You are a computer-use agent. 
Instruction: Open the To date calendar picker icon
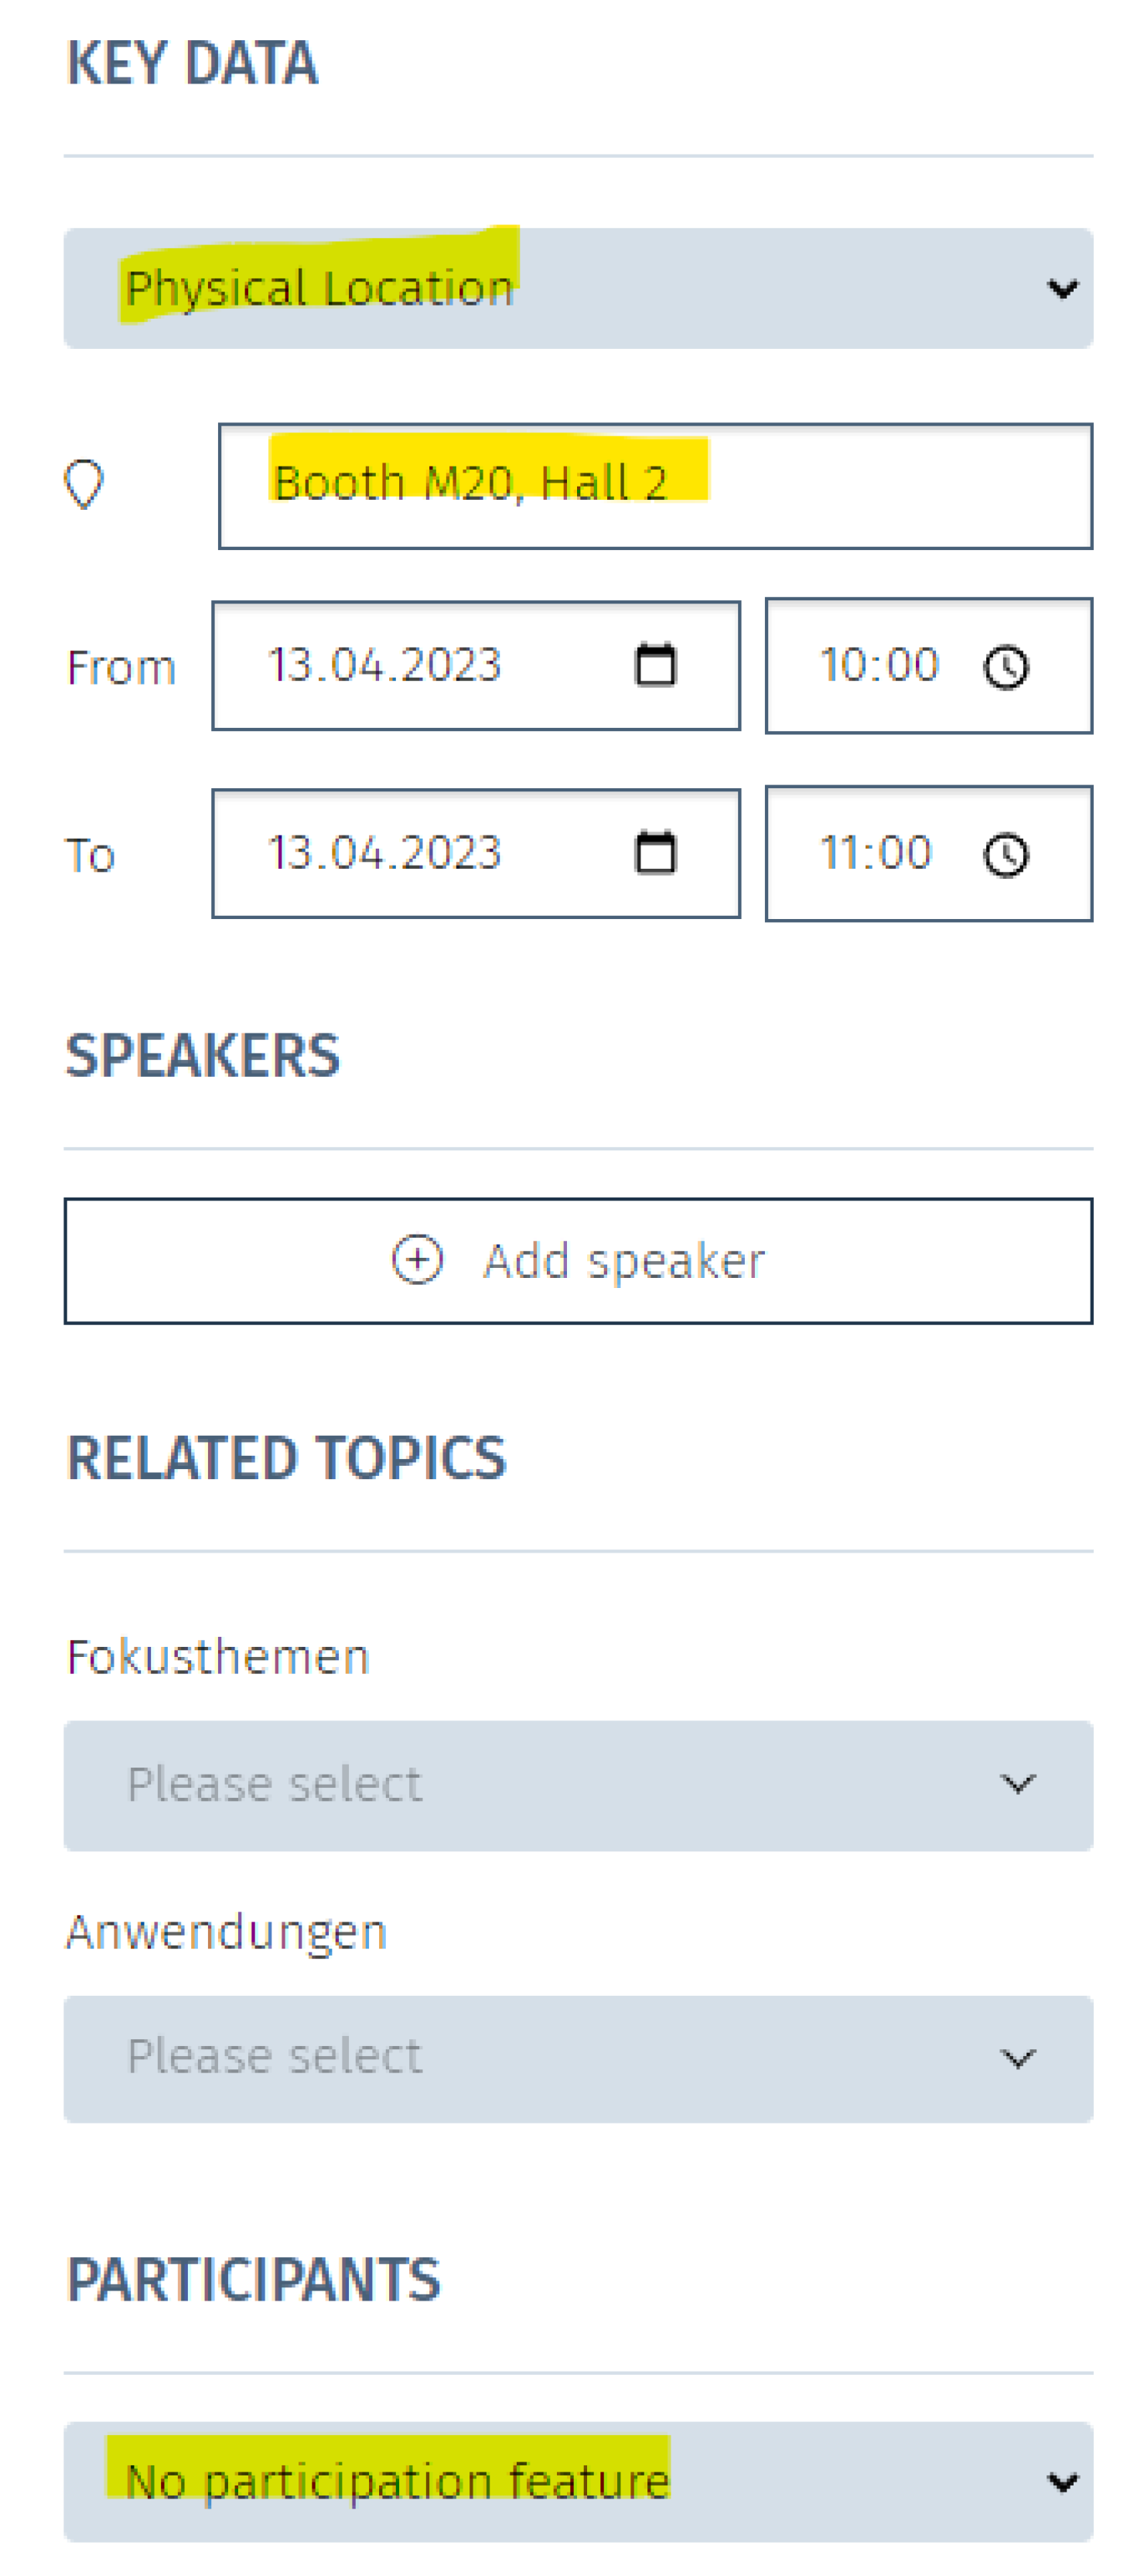pos(656,853)
